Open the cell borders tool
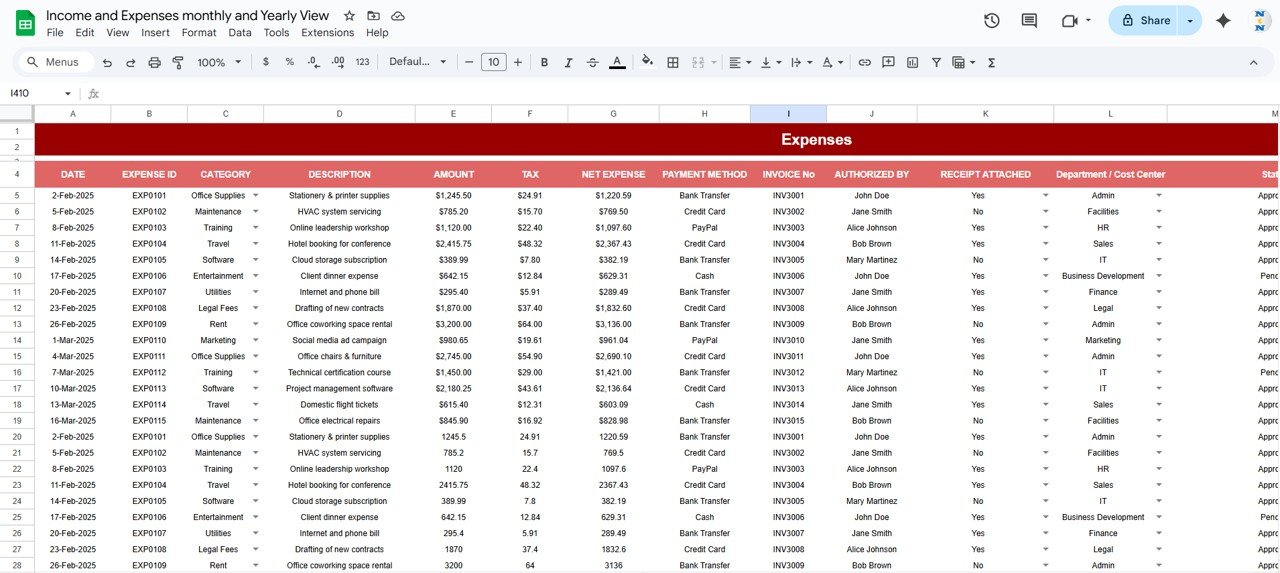 (x=673, y=62)
